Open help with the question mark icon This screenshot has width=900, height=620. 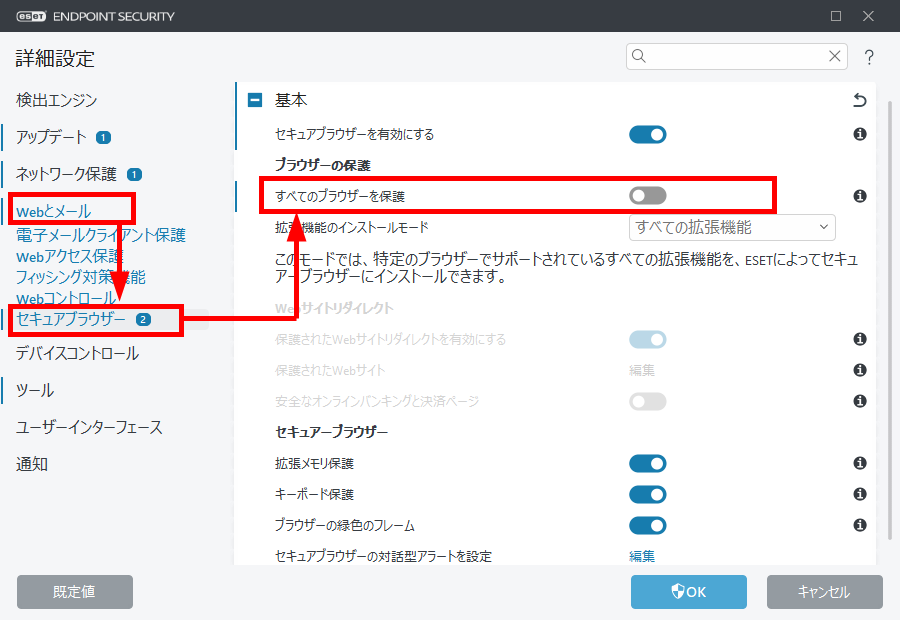(869, 57)
